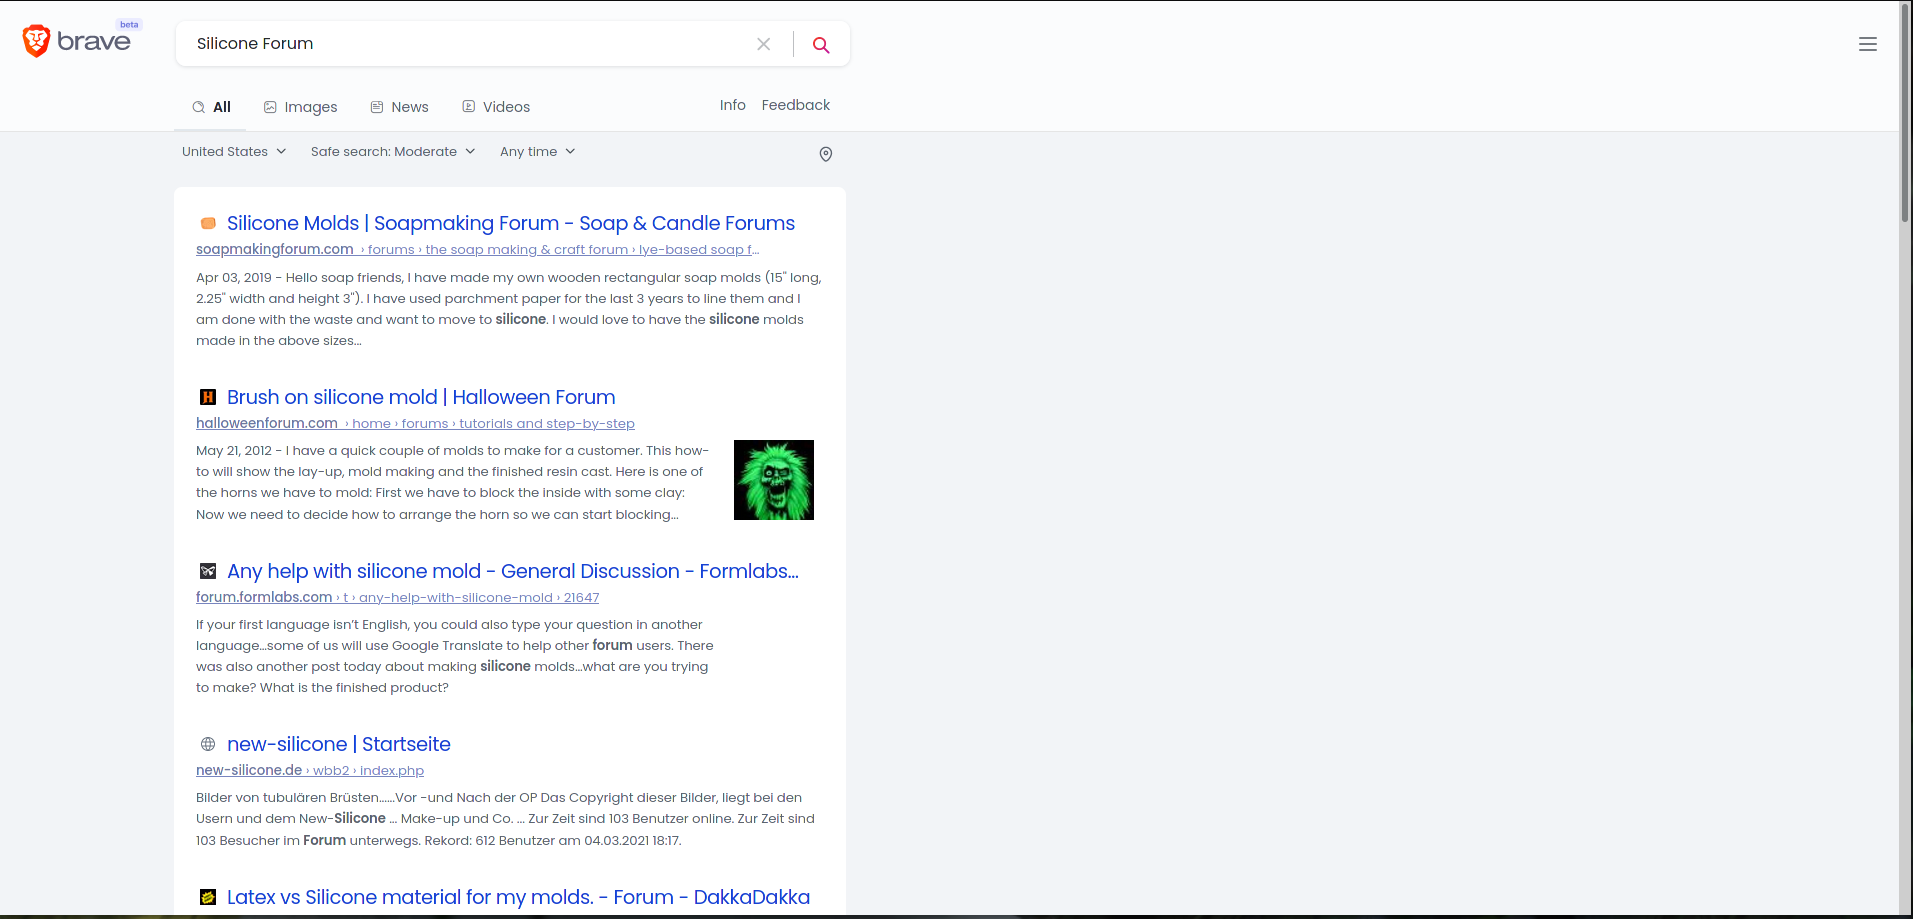Open the Info link
This screenshot has width=1913, height=919.
733,105
